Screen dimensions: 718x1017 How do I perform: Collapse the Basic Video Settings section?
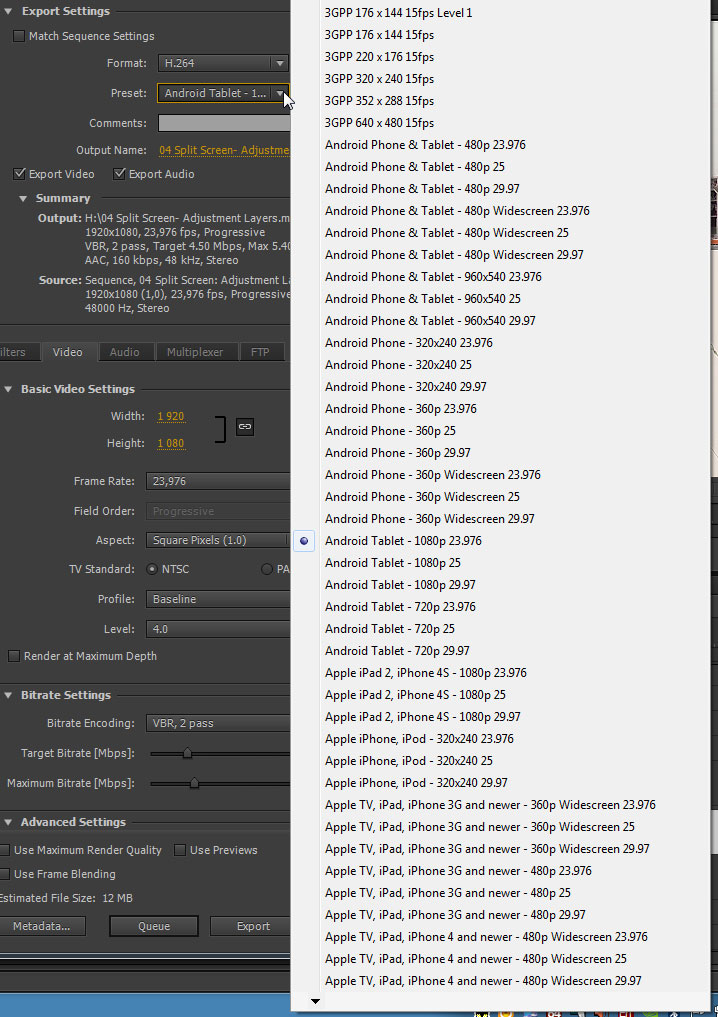(x=8, y=389)
